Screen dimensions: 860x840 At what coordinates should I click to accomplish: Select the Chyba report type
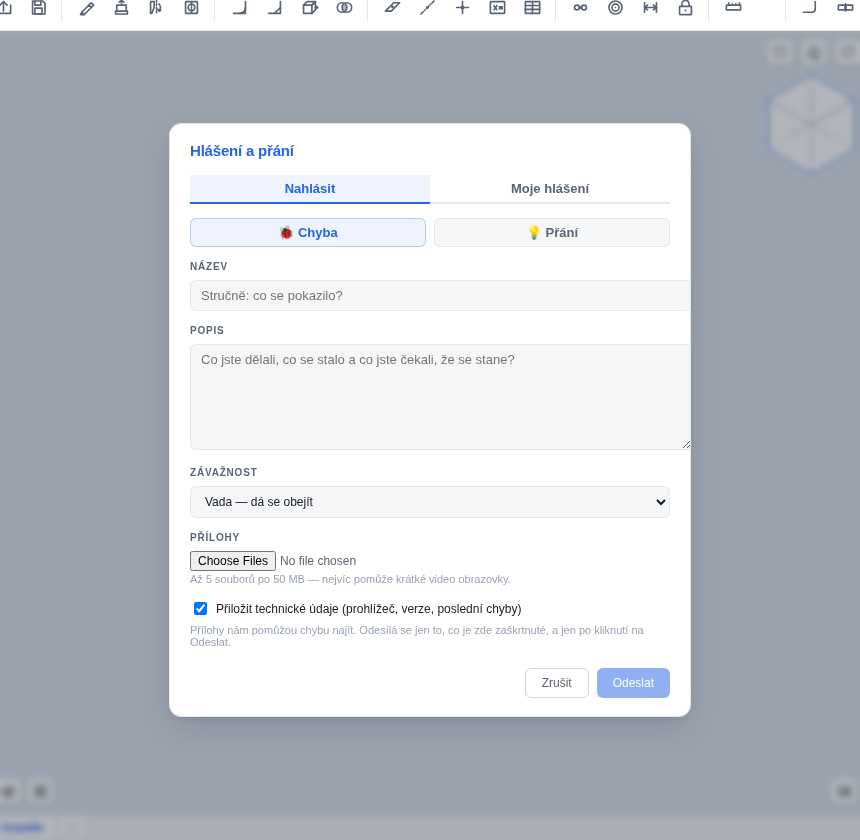pyautogui.click(x=308, y=232)
